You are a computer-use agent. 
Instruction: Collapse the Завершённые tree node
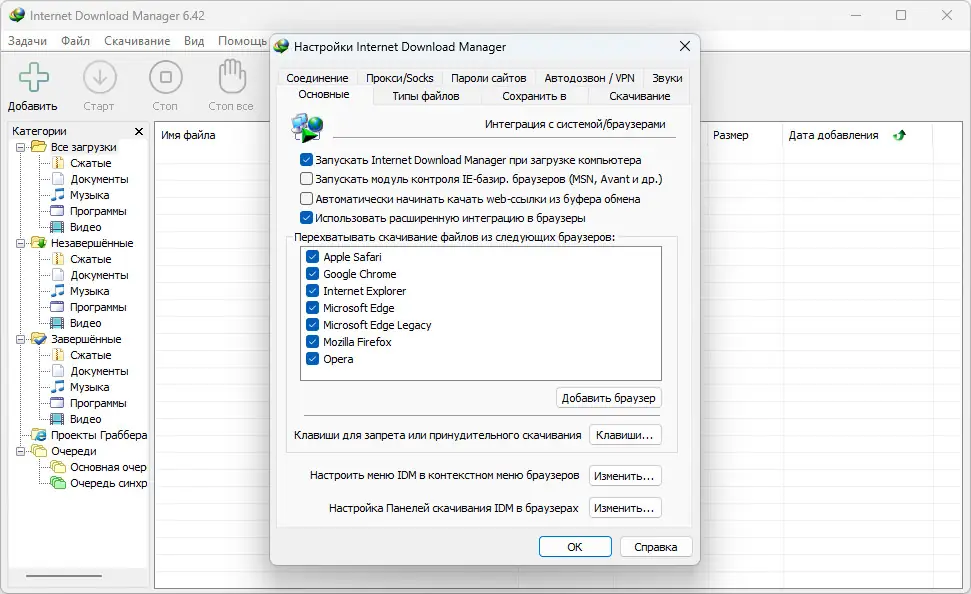[22, 338]
